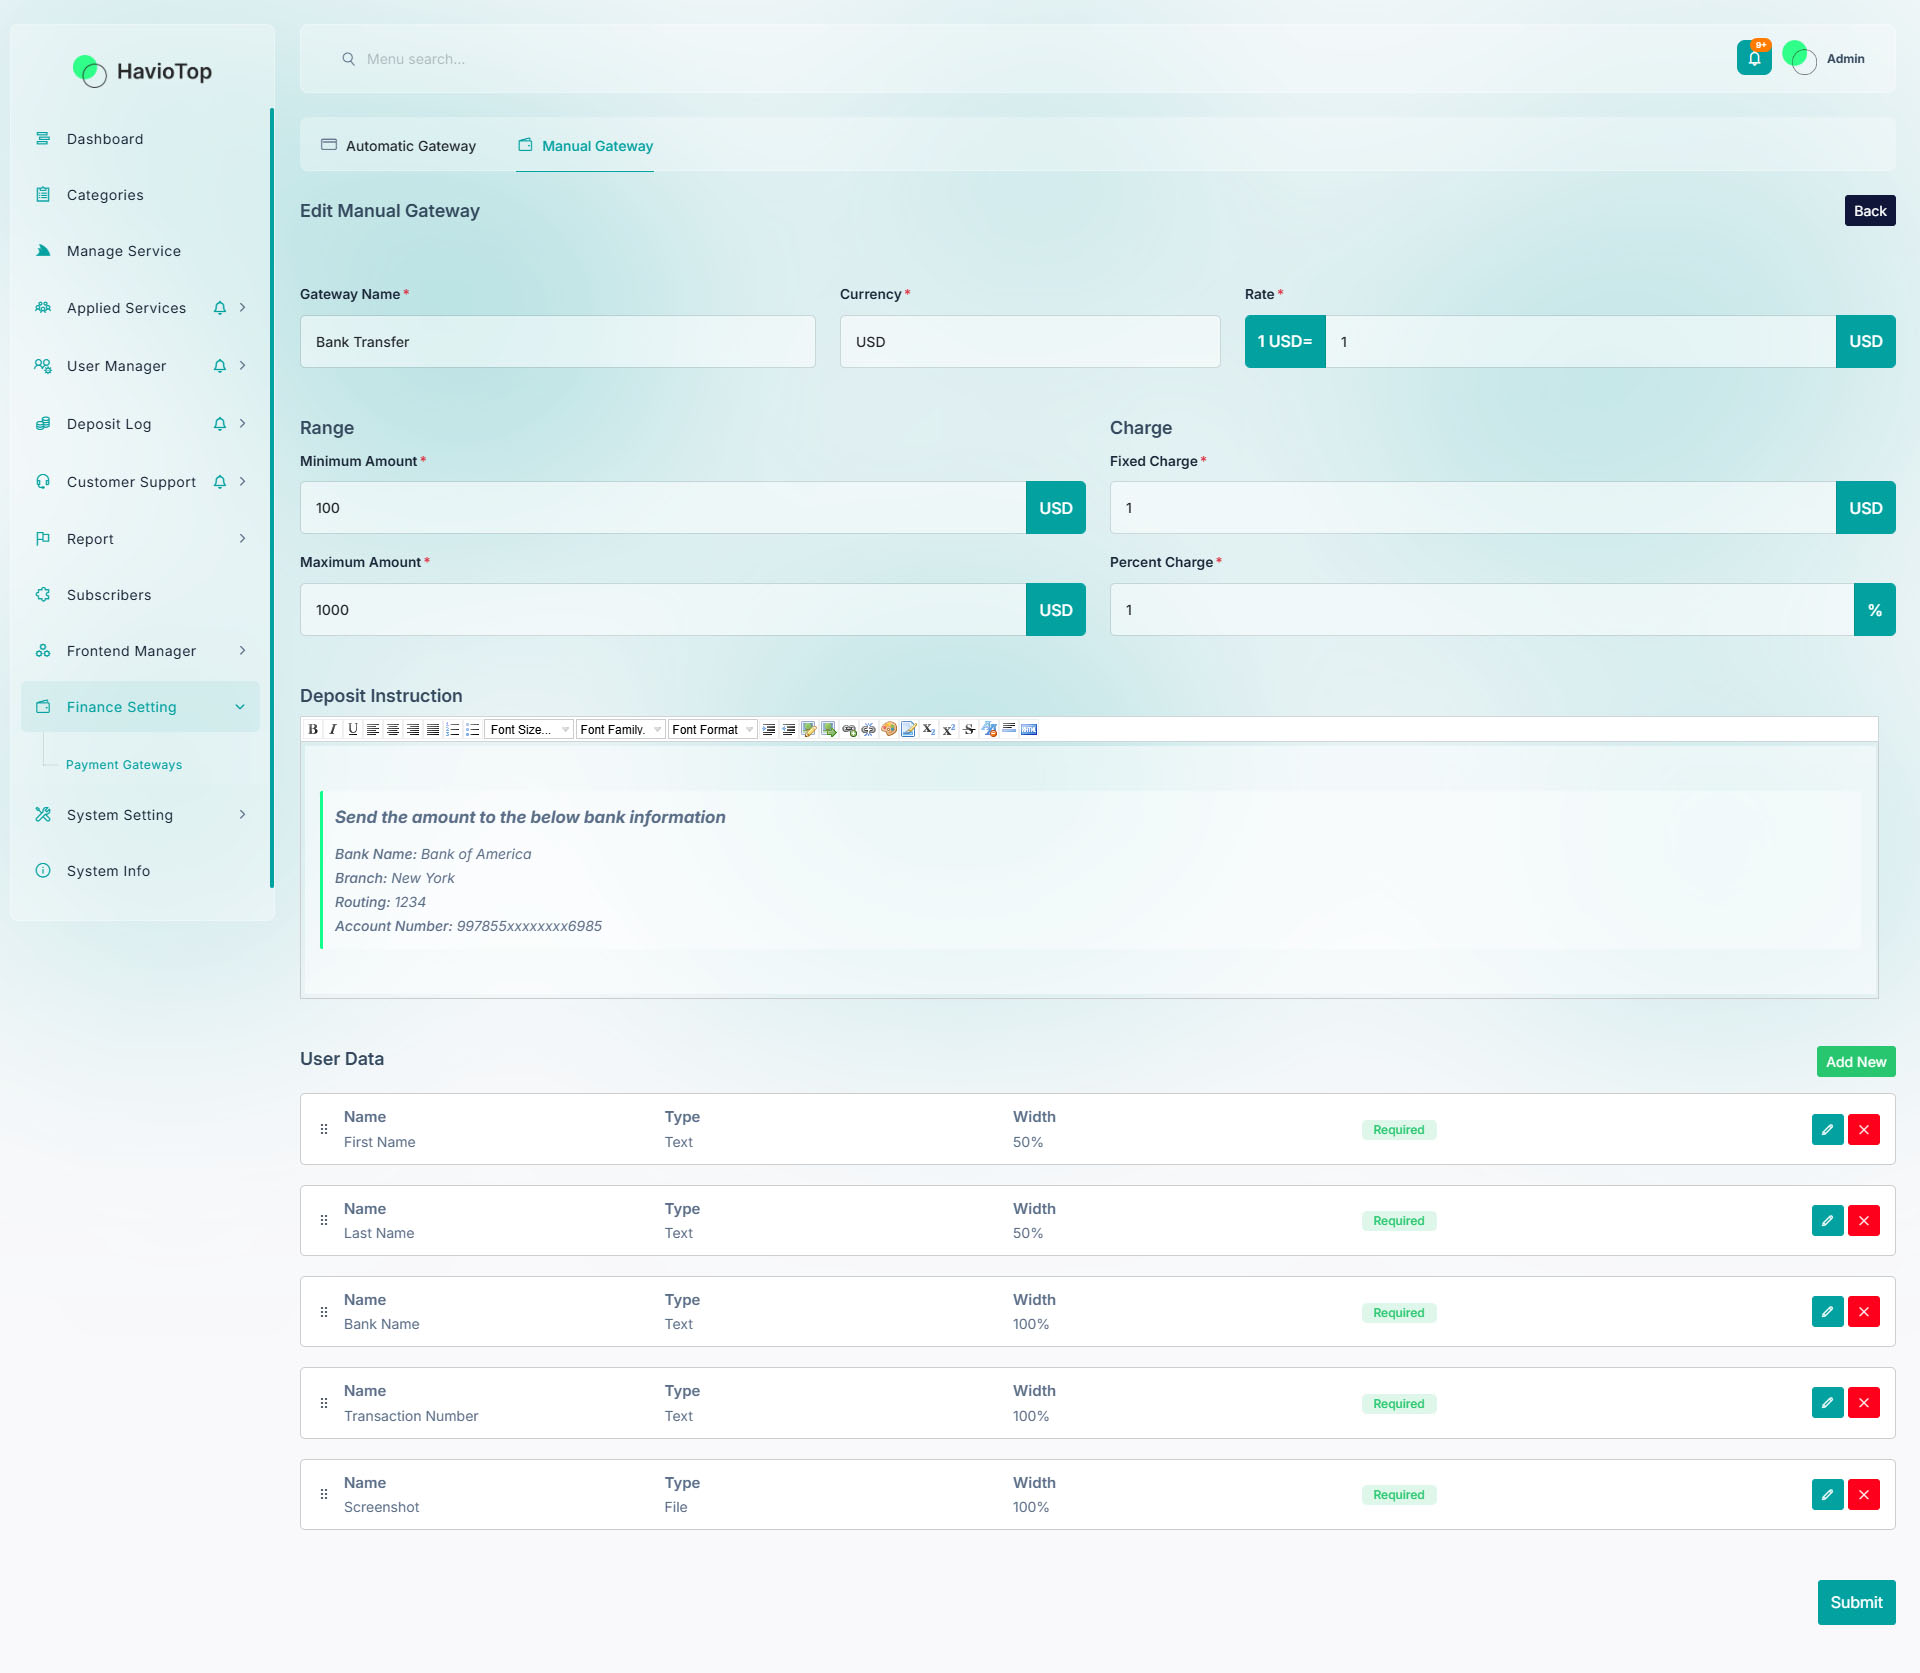Insert unordered bullet list
Image resolution: width=1920 pixels, height=1673 pixels.
click(x=473, y=729)
